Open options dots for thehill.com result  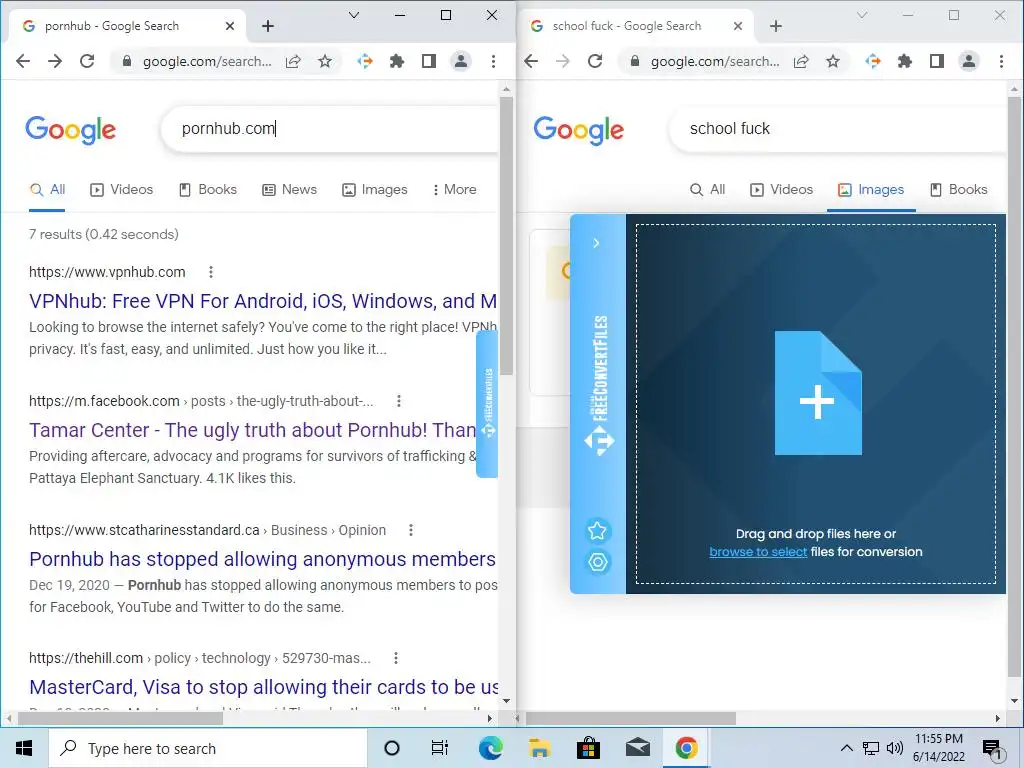point(396,658)
